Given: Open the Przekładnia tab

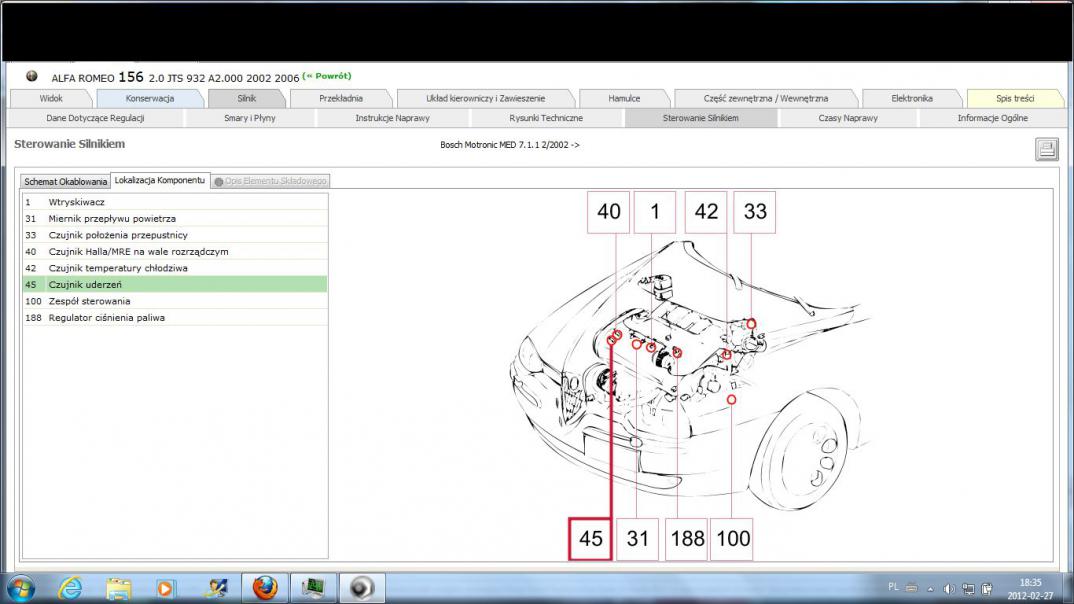Looking at the screenshot, I should click(x=341, y=99).
